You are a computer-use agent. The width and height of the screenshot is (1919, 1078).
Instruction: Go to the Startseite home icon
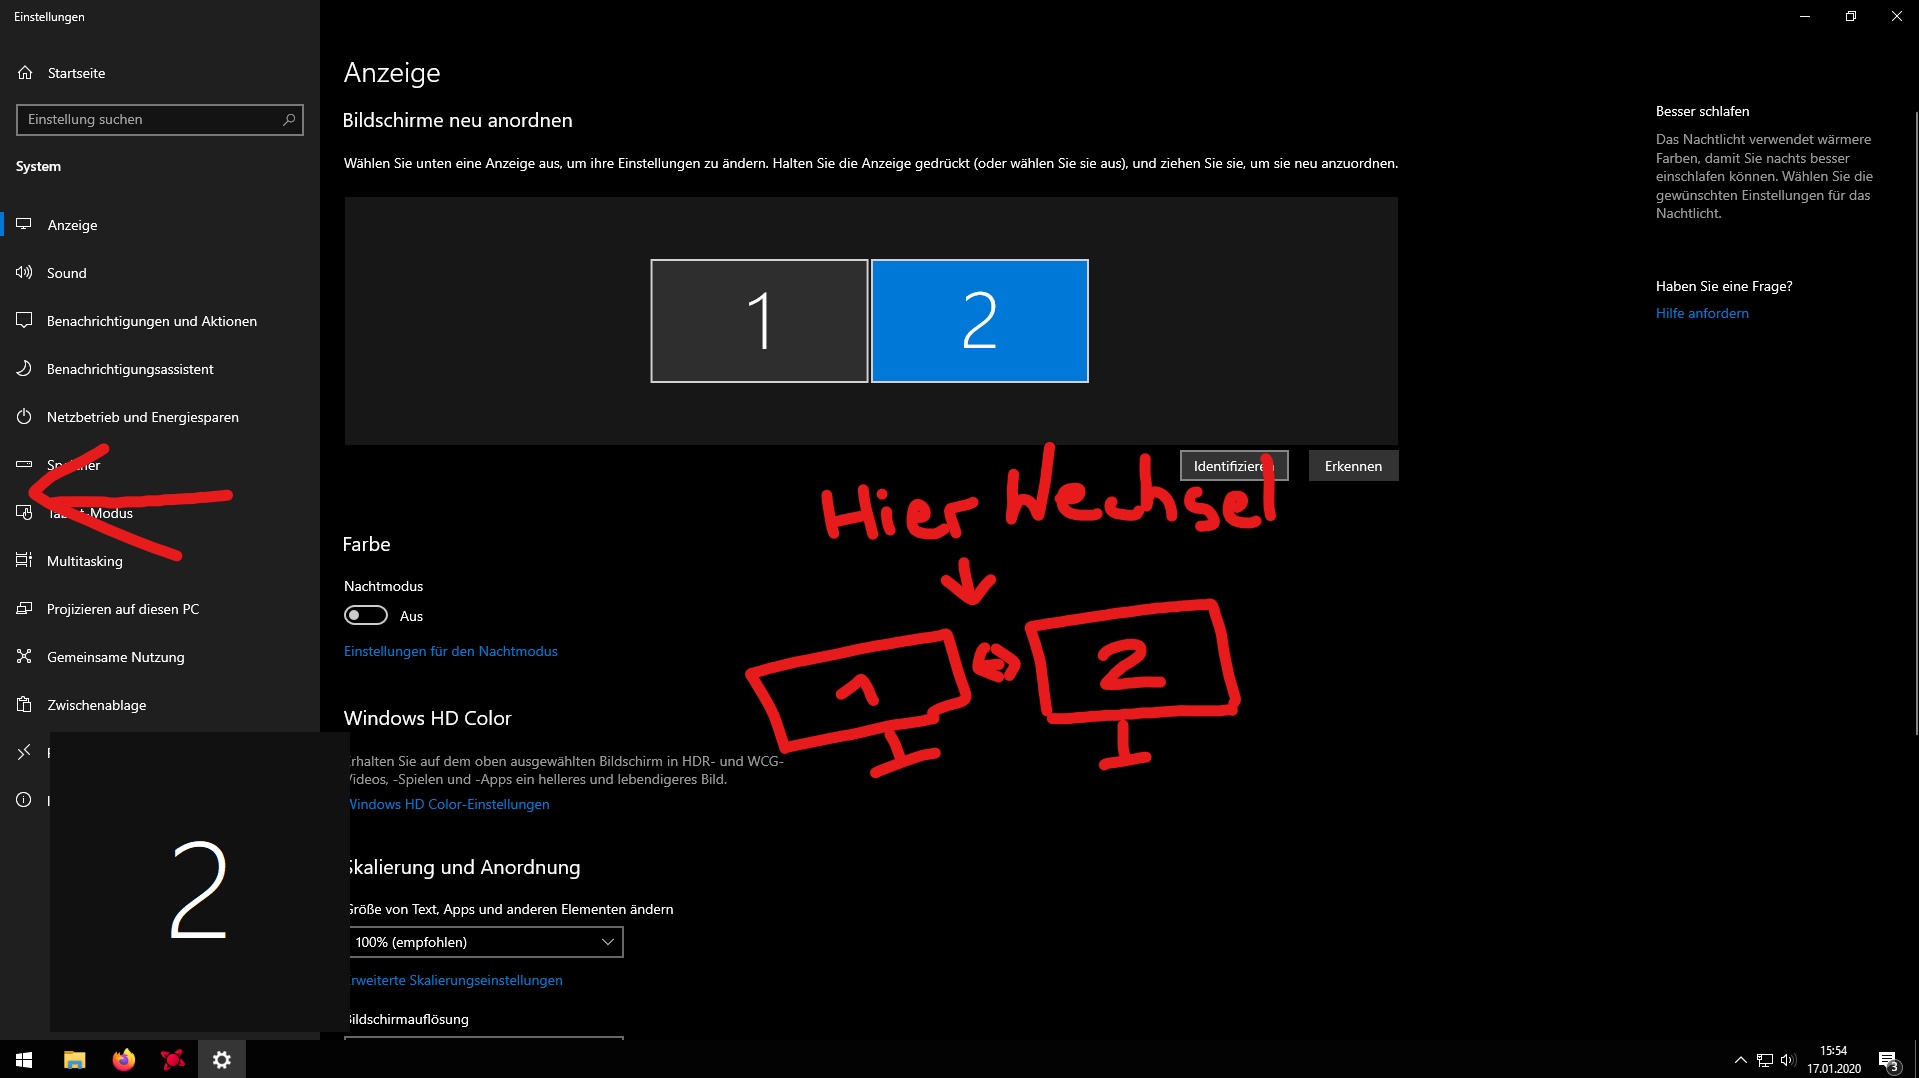[25, 73]
